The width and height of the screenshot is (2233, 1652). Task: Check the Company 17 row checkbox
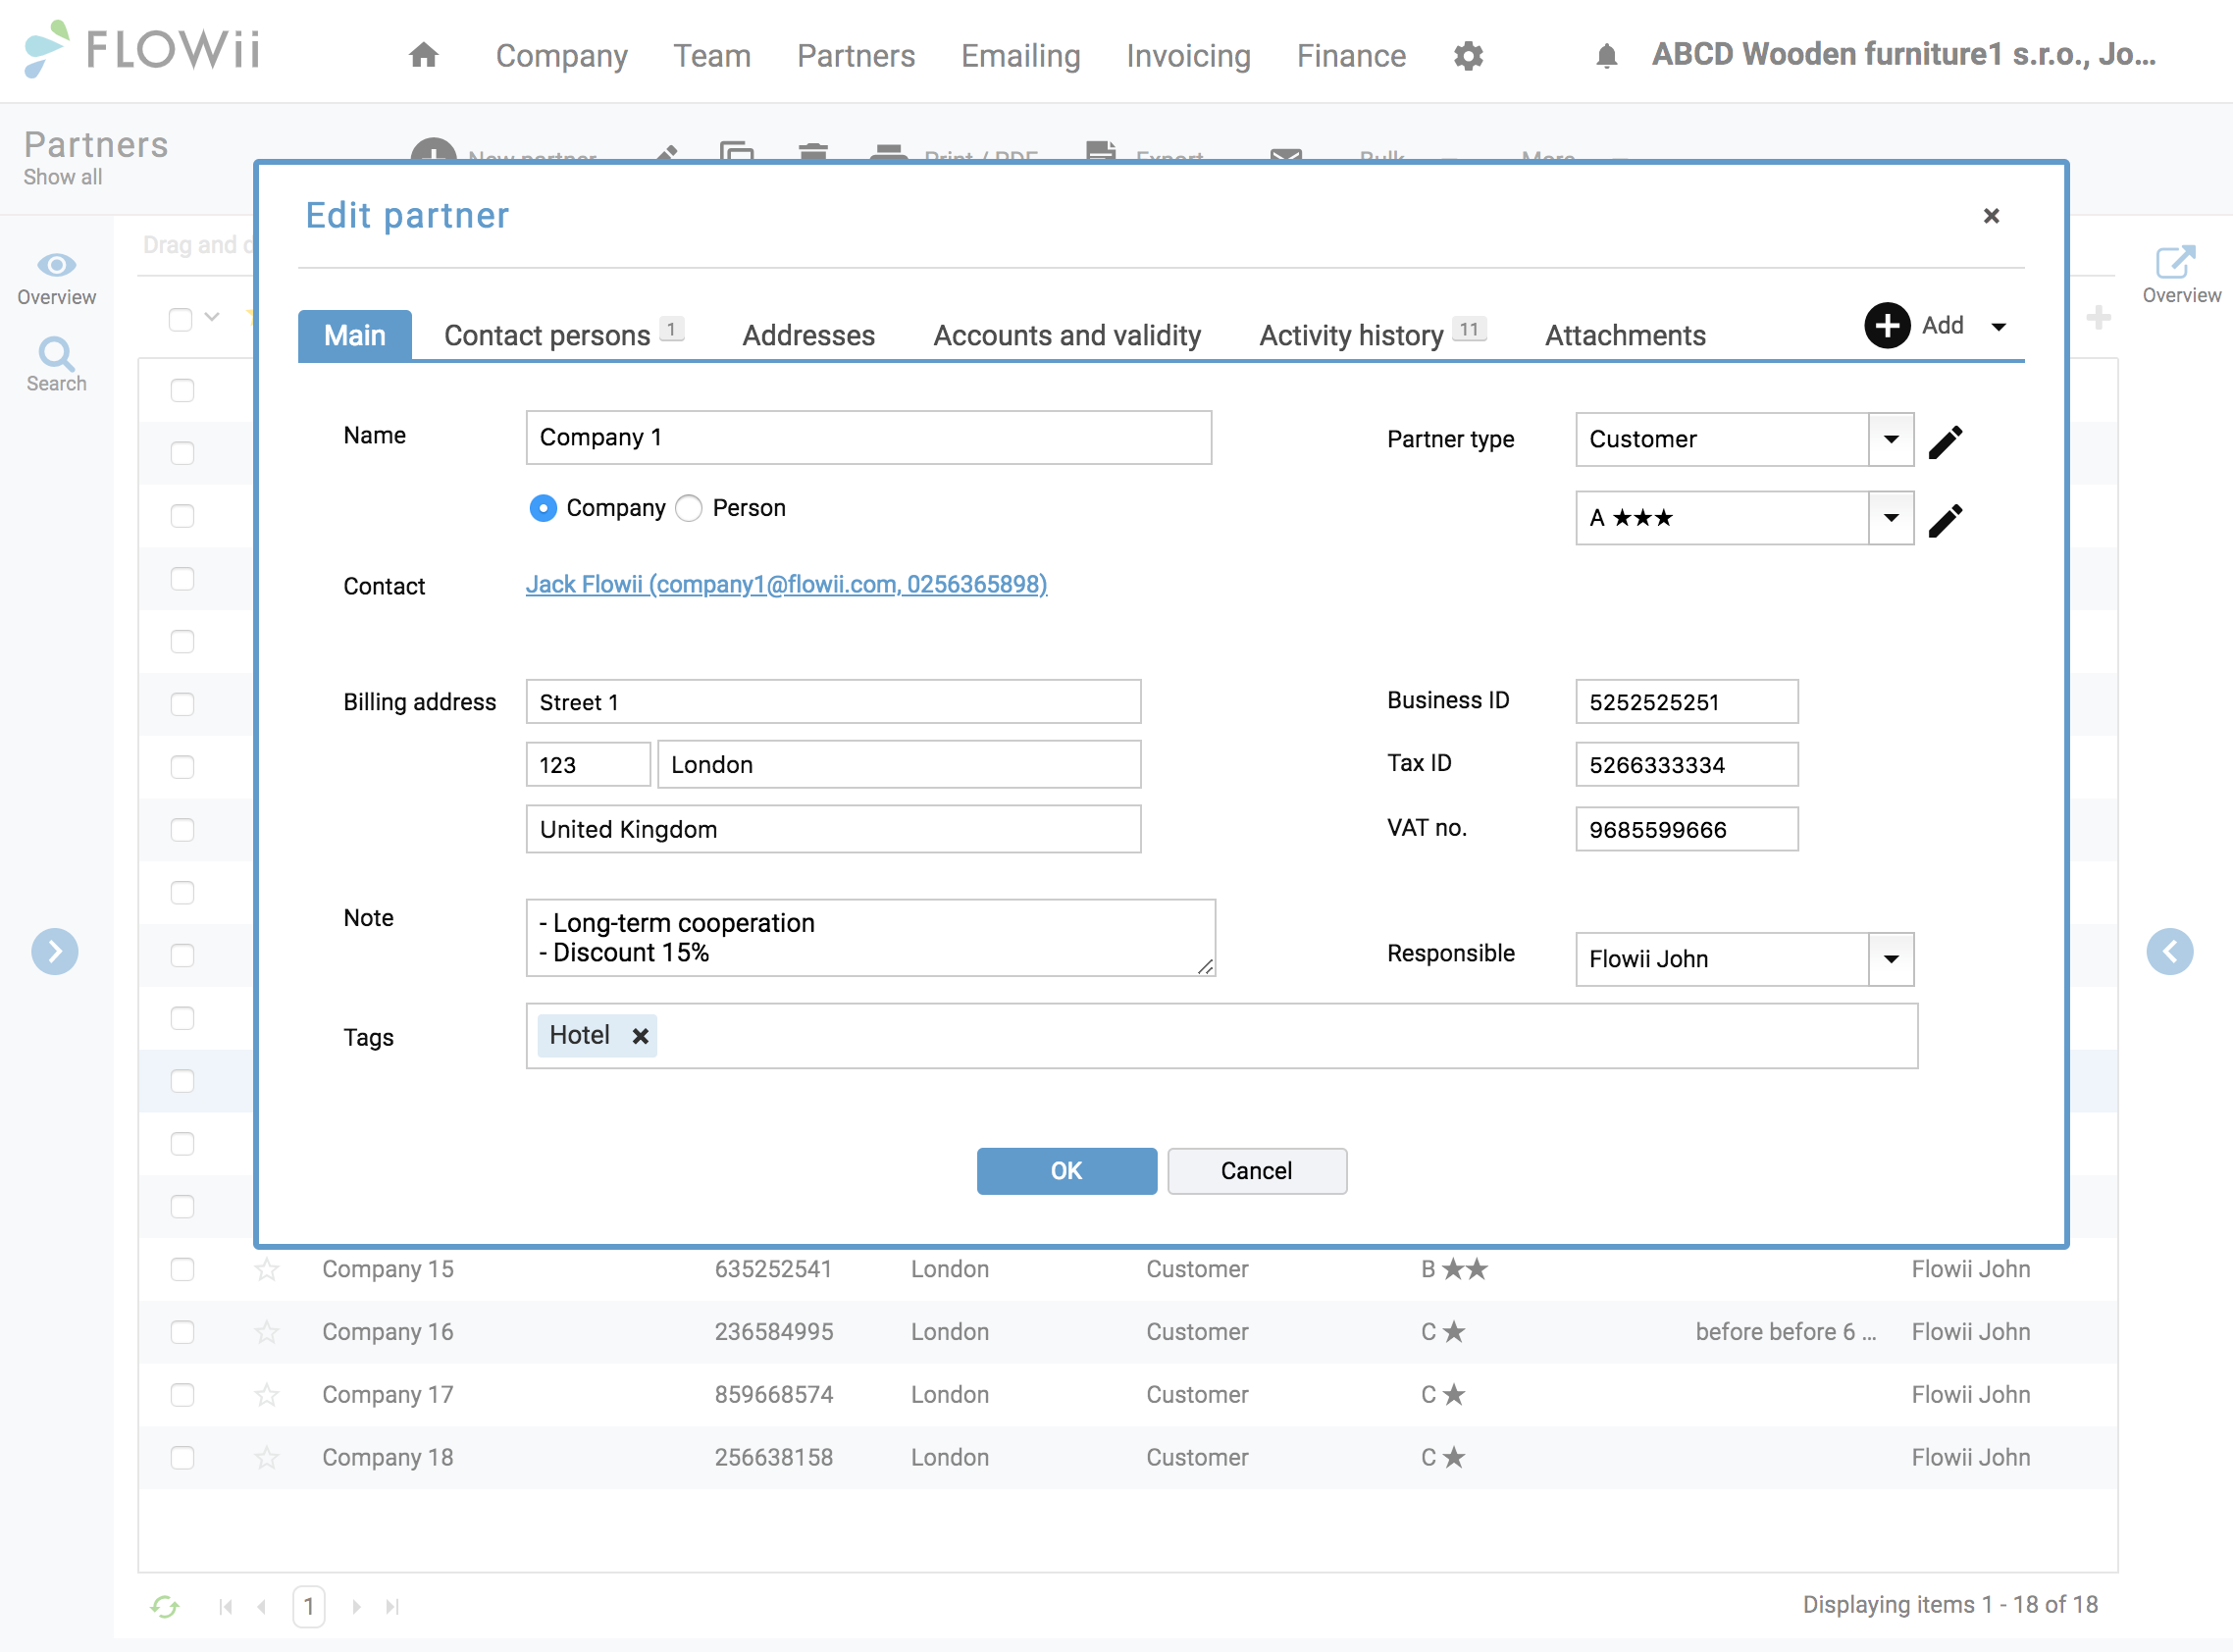pyautogui.click(x=182, y=1395)
